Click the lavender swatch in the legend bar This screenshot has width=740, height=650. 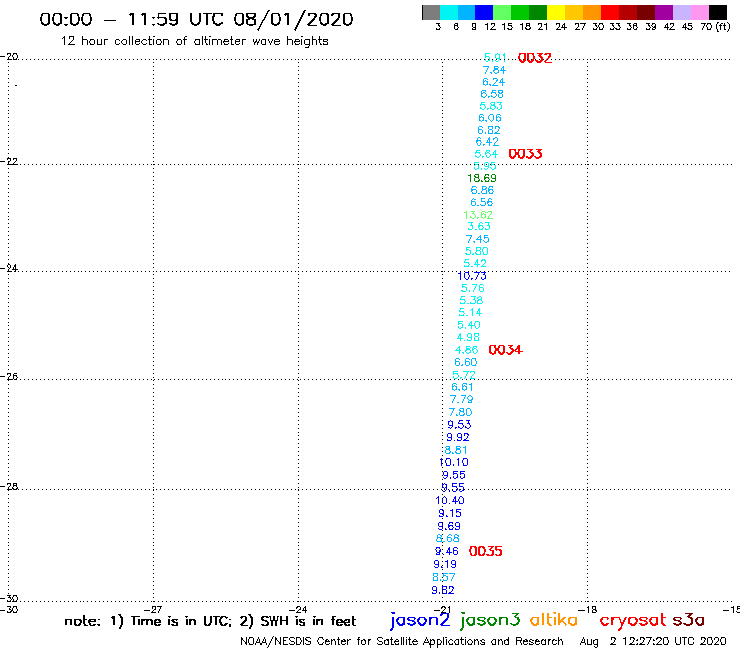[x=682, y=12]
